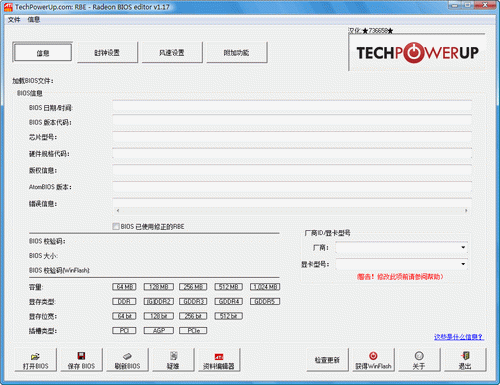Click left arrow of error info scrollbar
This screenshot has height=385, width=500.
118,211
